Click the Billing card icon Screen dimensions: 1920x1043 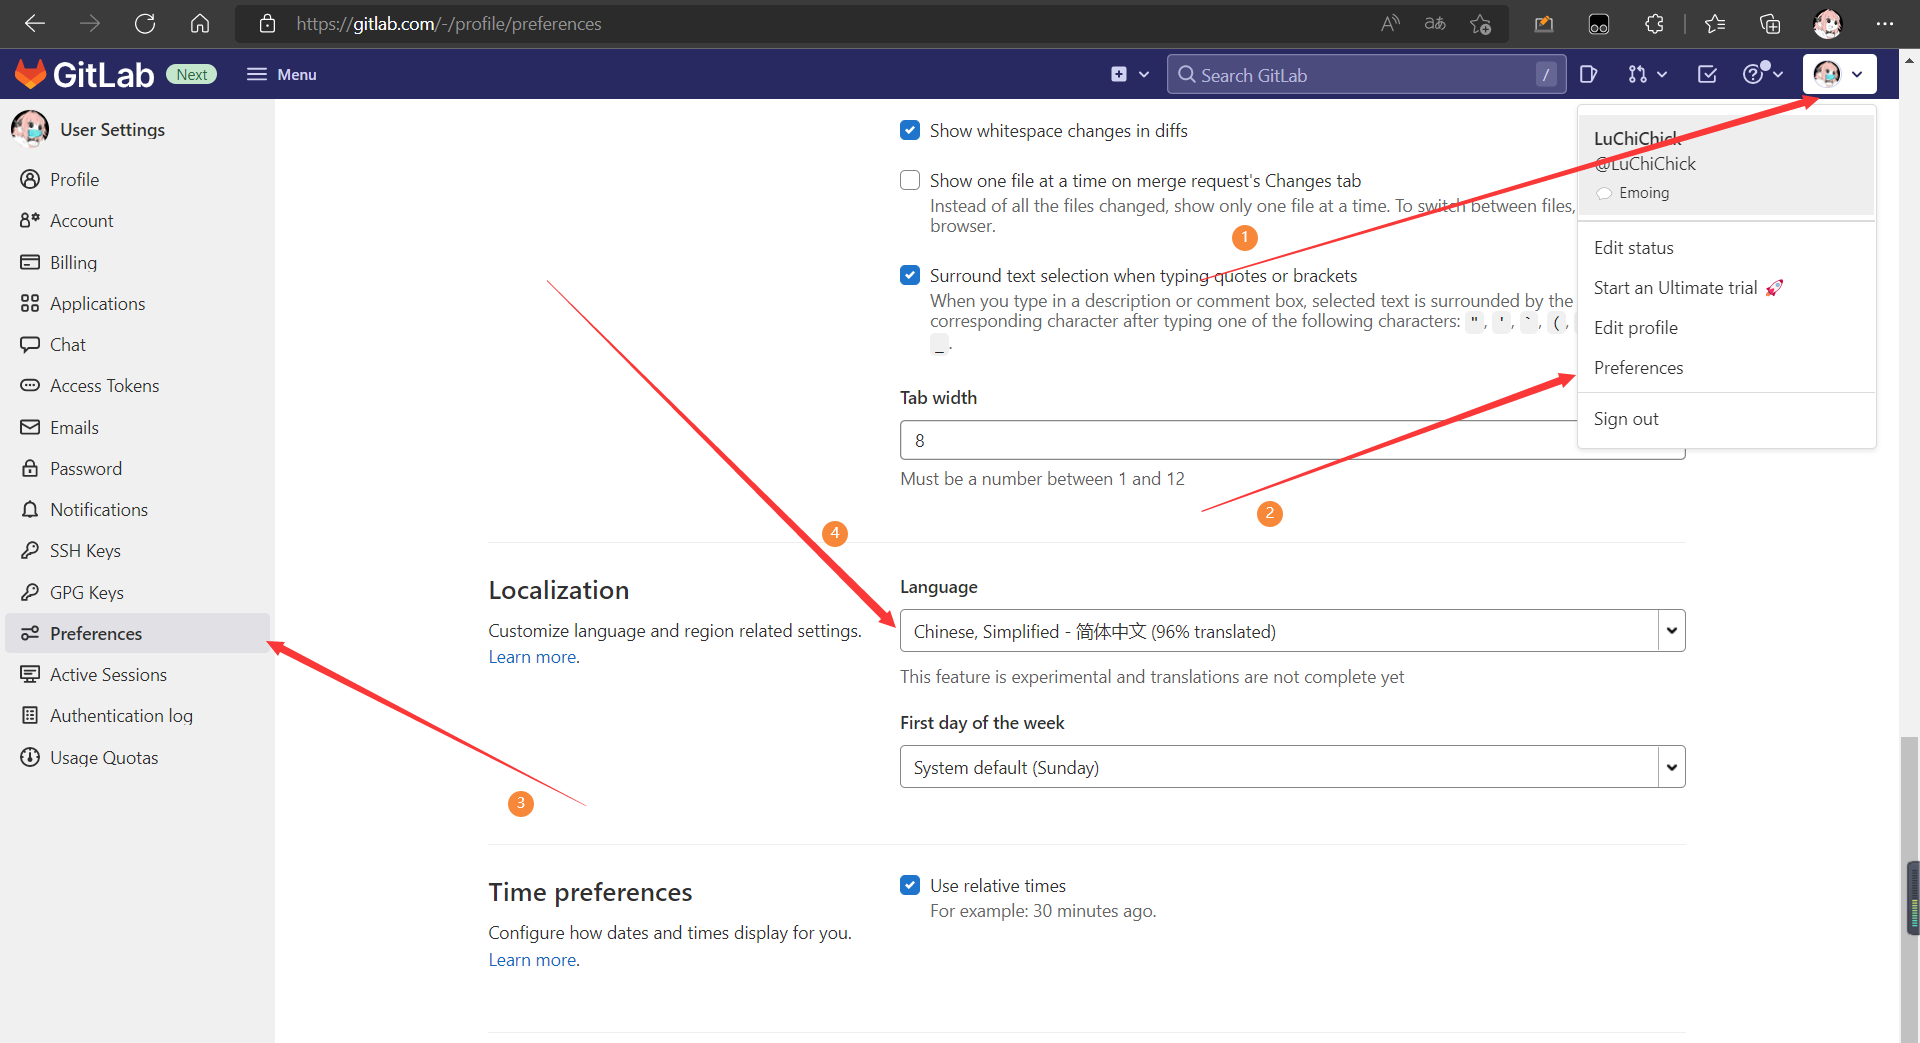pos(30,262)
